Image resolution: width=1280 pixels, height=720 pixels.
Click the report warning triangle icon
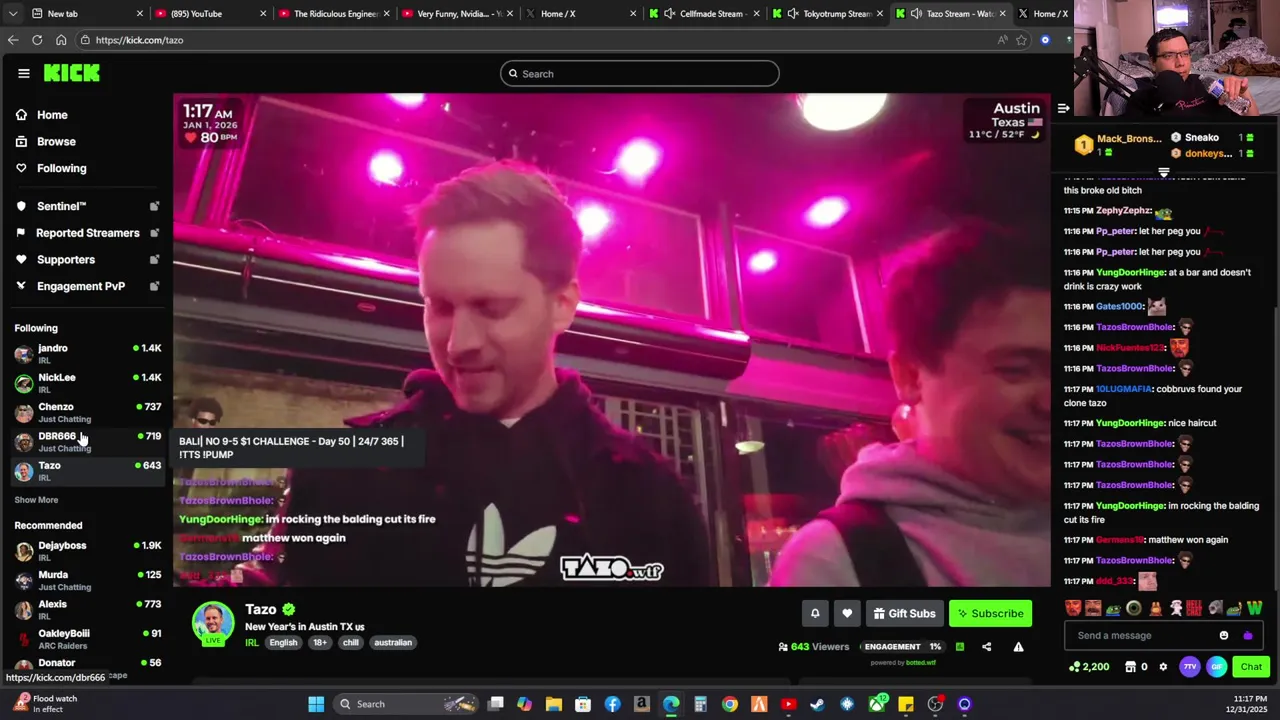pyautogui.click(x=1018, y=647)
